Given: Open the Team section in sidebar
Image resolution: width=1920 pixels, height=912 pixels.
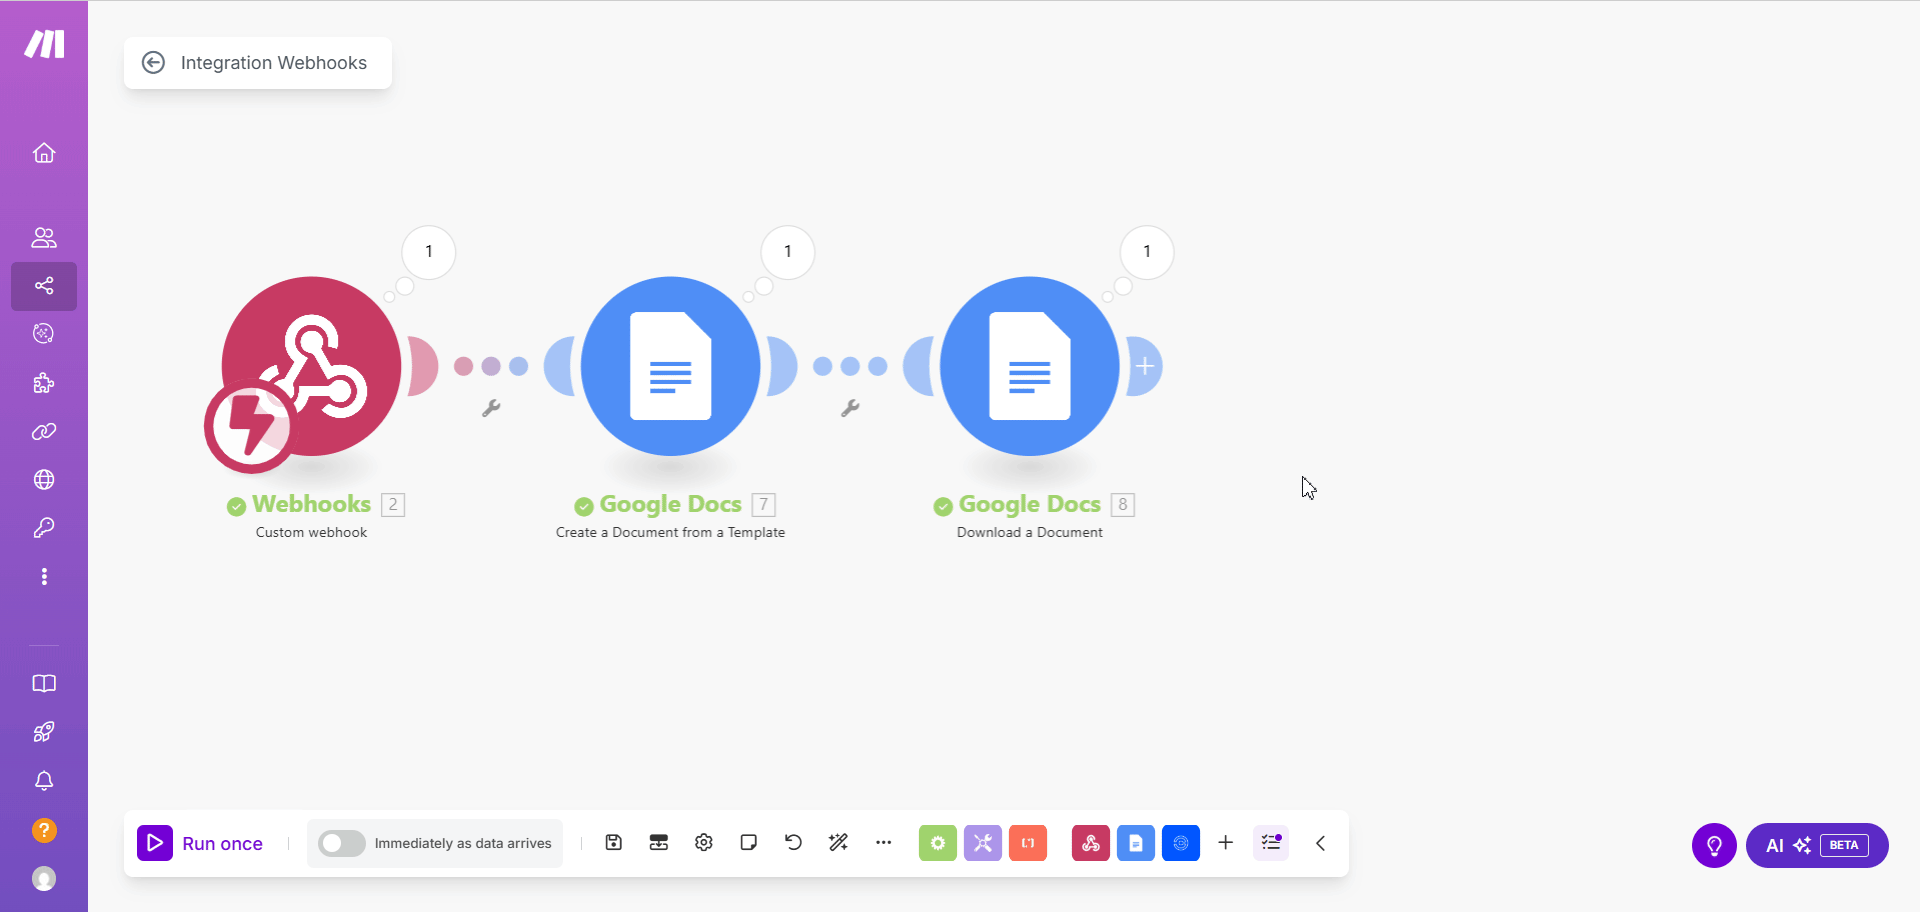Looking at the screenshot, I should pyautogui.click(x=44, y=238).
